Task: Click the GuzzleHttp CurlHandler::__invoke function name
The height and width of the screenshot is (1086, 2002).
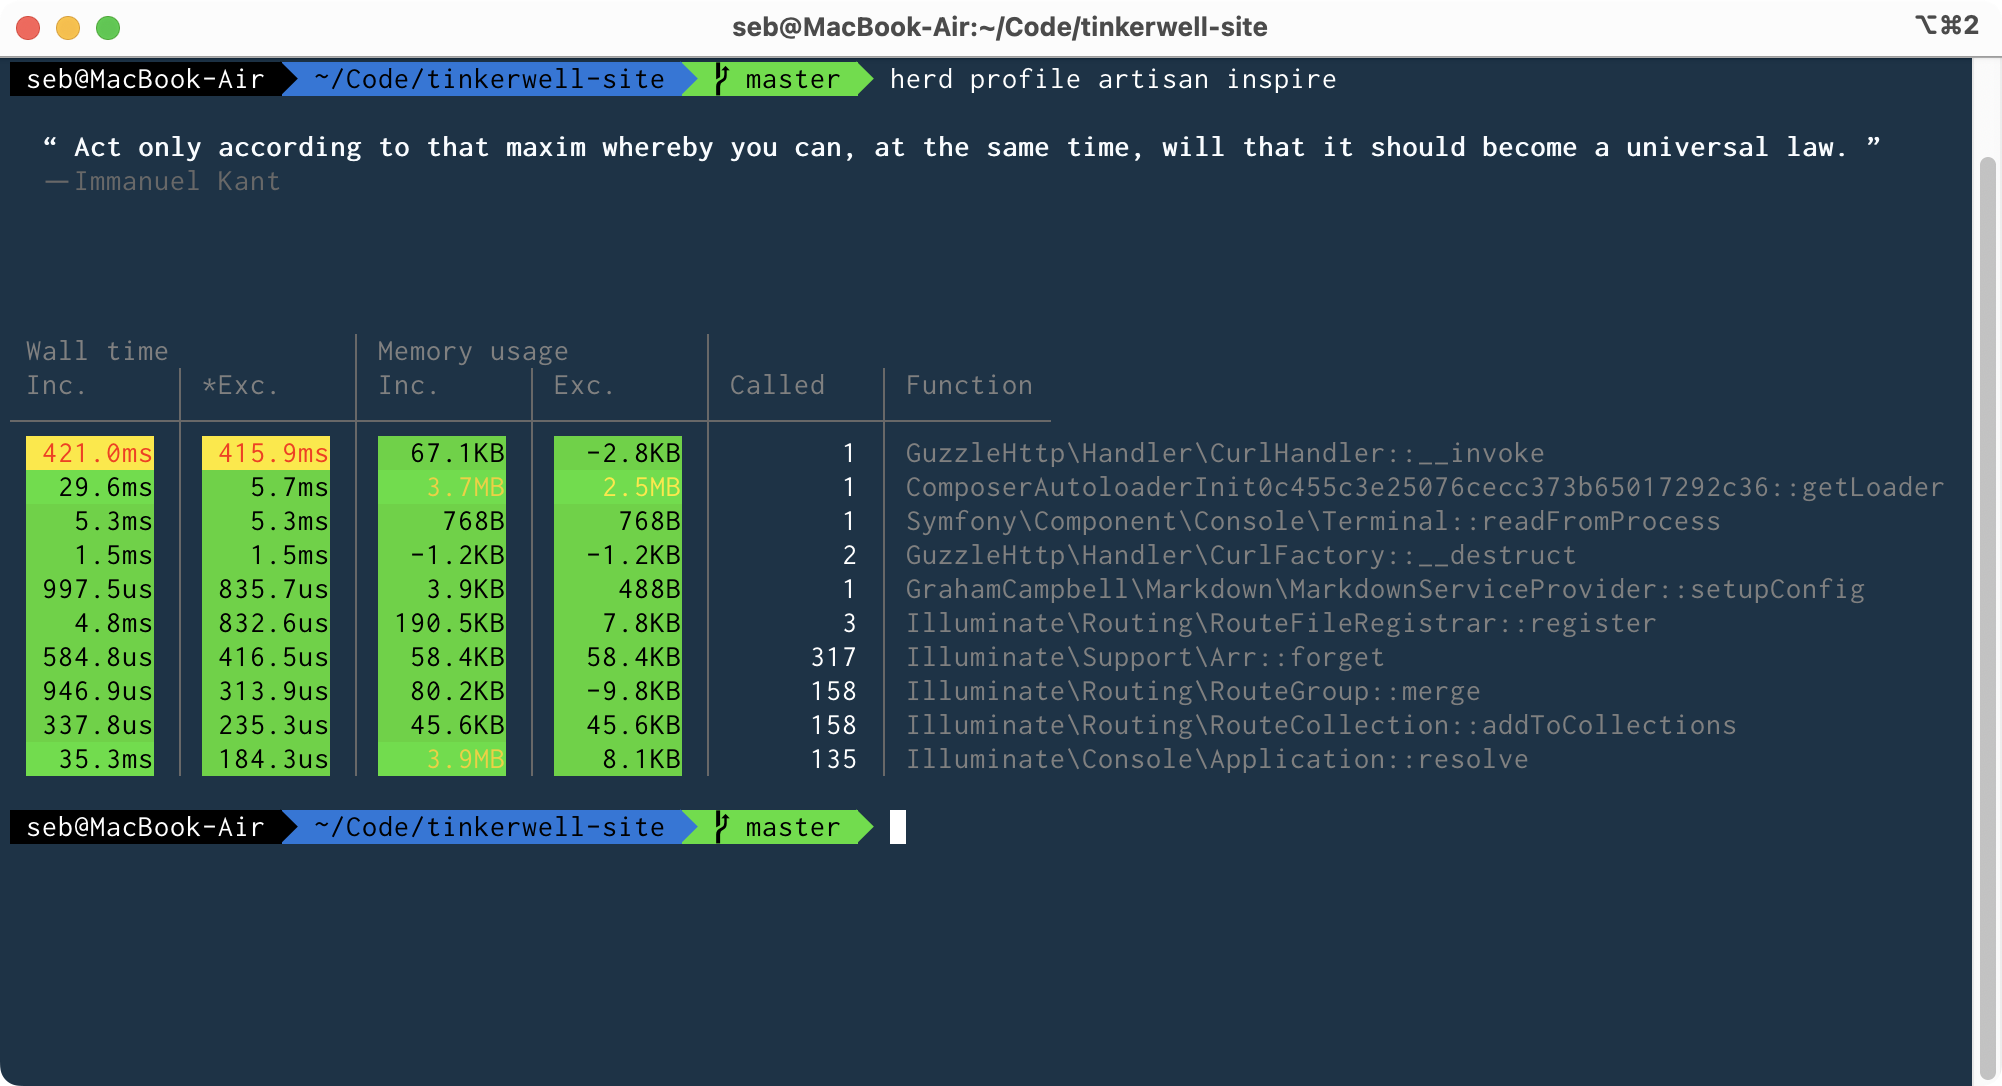Action: coord(1222,452)
